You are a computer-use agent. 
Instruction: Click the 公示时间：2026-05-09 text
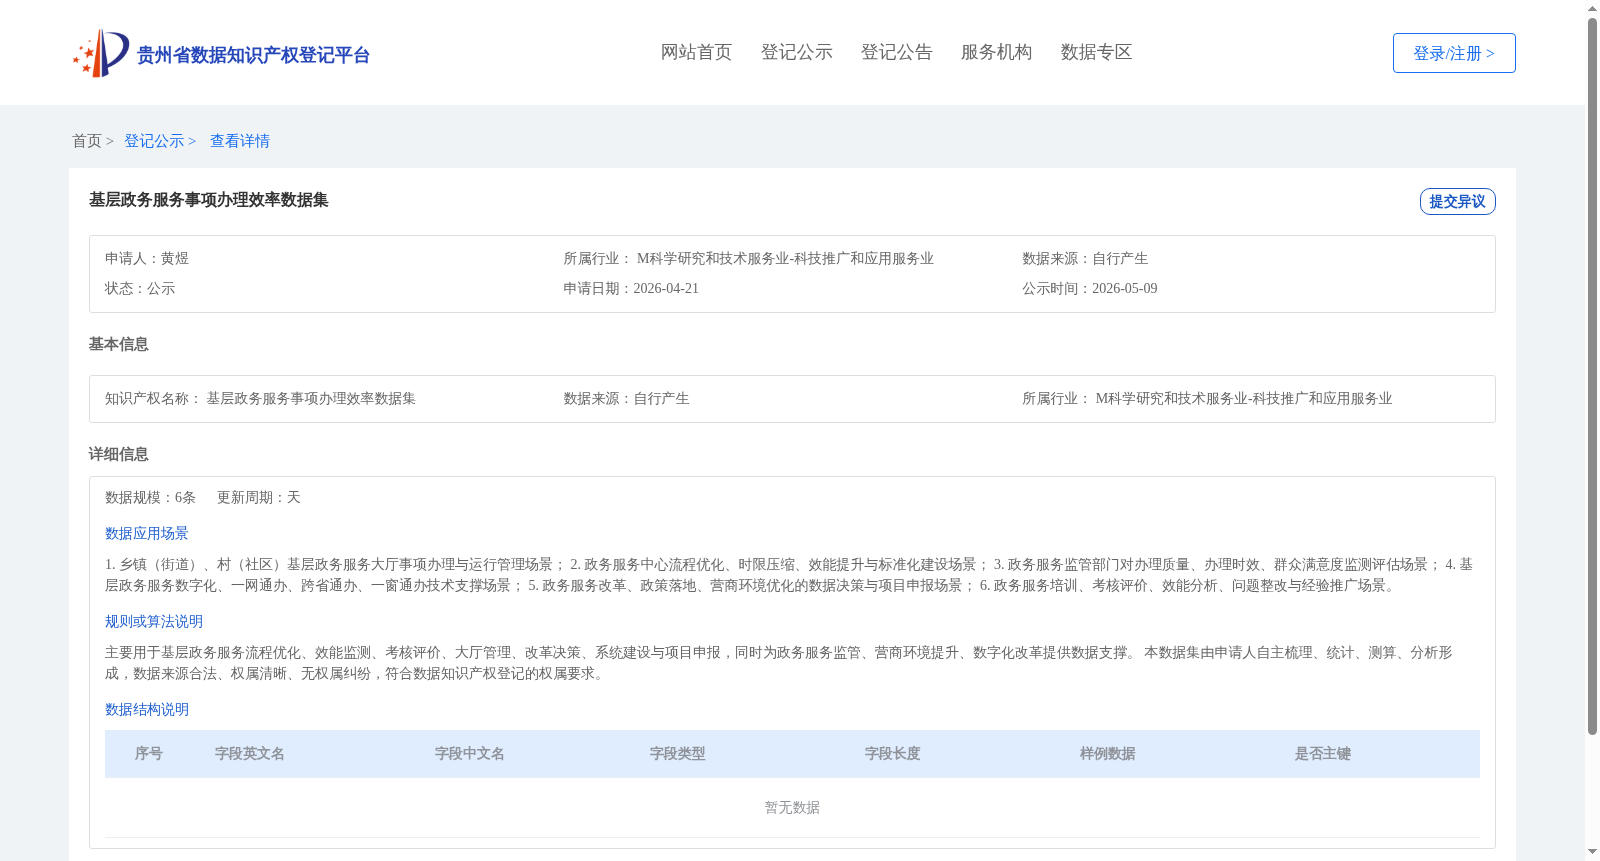[1090, 288]
